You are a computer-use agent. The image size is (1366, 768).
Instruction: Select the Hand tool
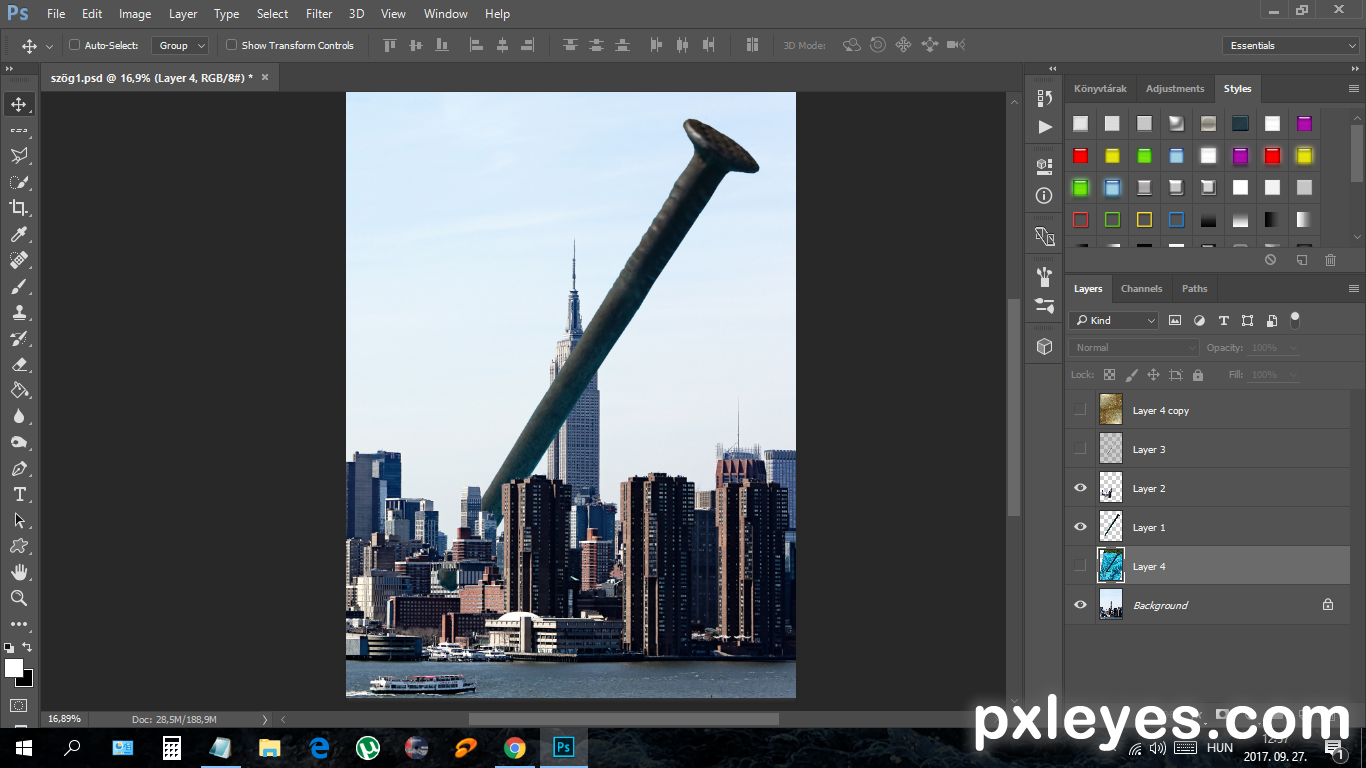point(18,572)
